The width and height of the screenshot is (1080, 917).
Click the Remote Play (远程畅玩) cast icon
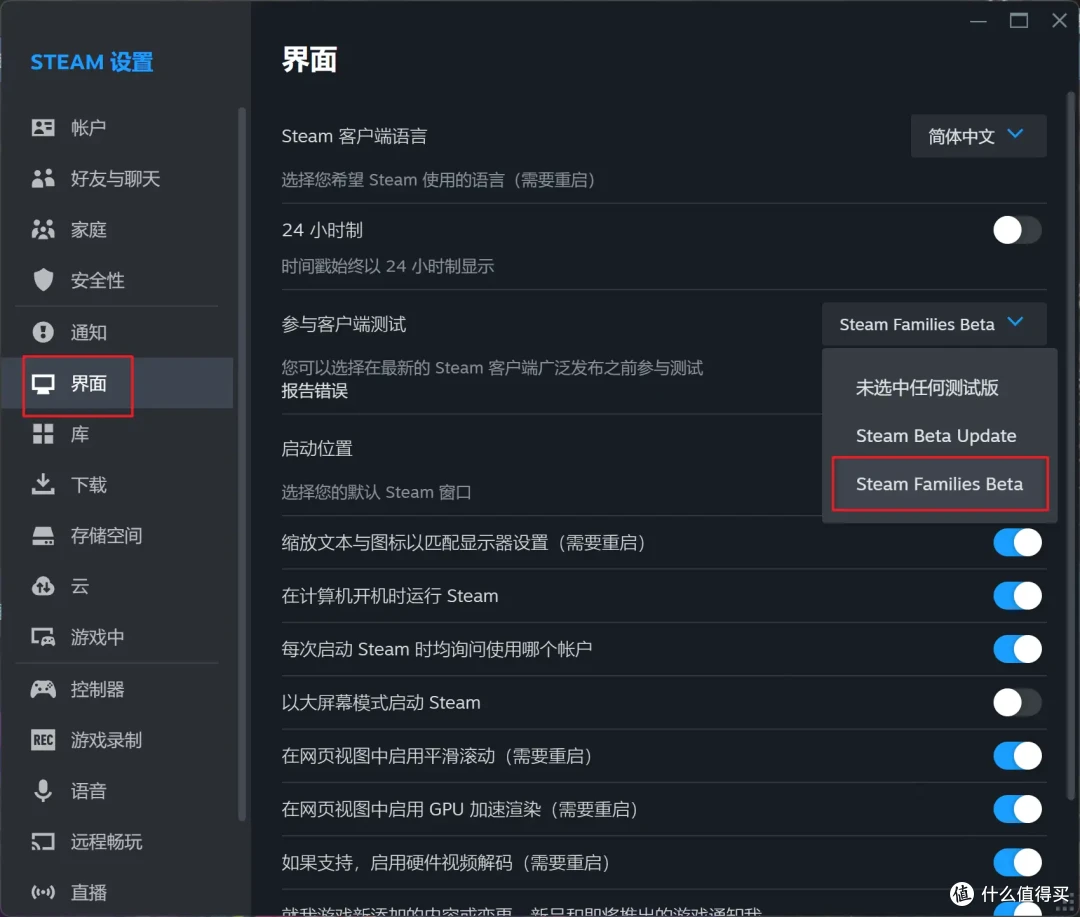pyautogui.click(x=43, y=842)
